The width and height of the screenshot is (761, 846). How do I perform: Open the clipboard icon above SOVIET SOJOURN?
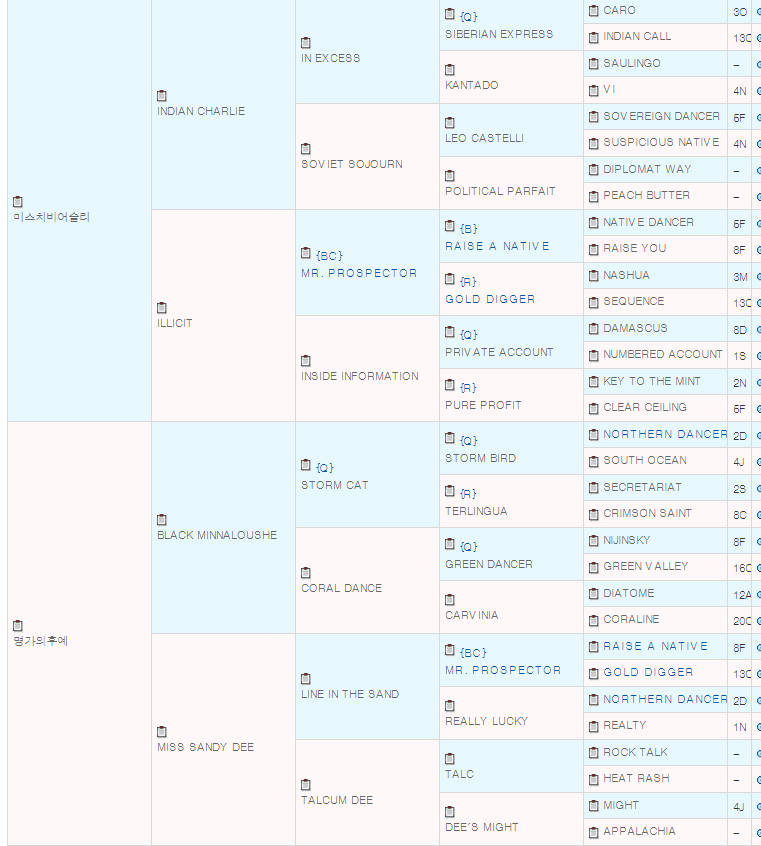(x=306, y=149)
